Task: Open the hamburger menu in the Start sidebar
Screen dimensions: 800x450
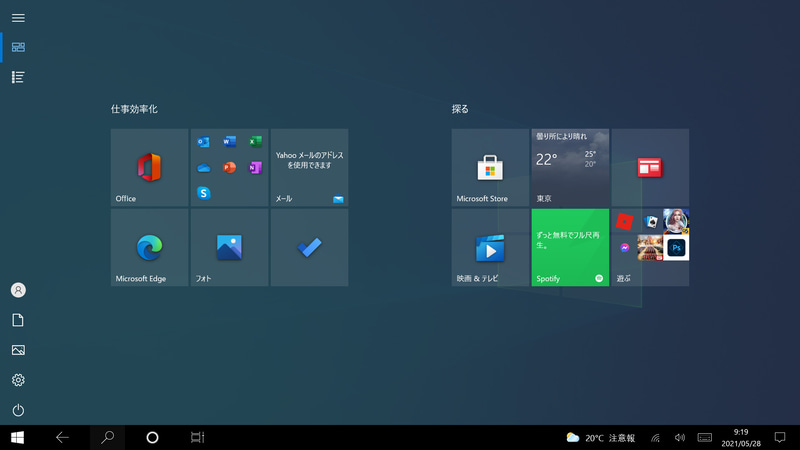Action: tap(18, 18)
